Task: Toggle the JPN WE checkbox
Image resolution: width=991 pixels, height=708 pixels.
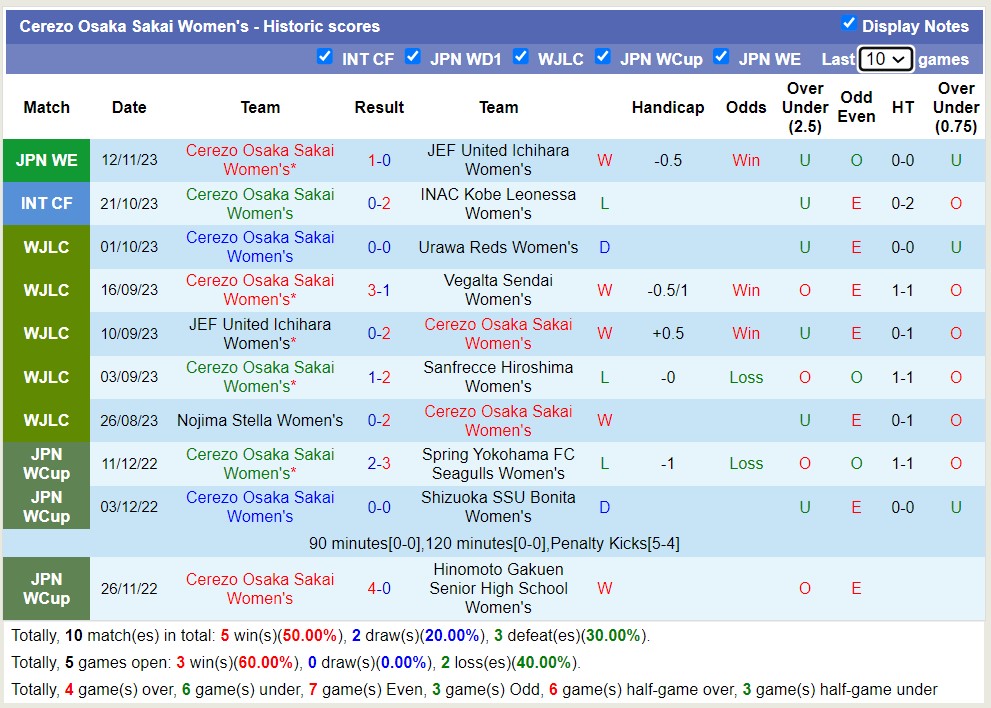Action: click(x=721, y=57)
